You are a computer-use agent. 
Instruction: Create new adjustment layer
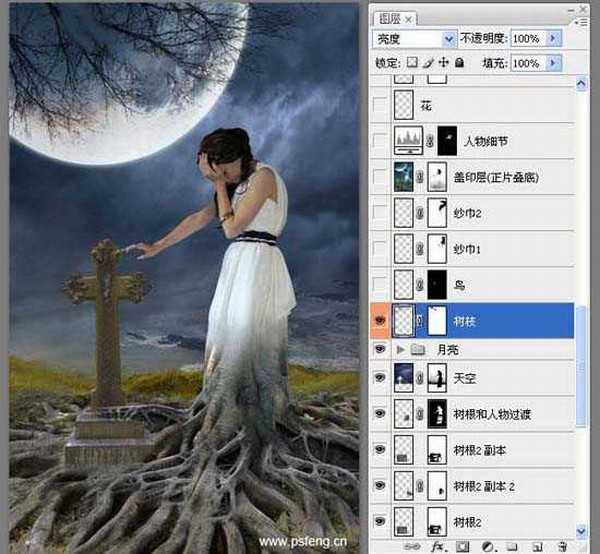pos(487,545)
